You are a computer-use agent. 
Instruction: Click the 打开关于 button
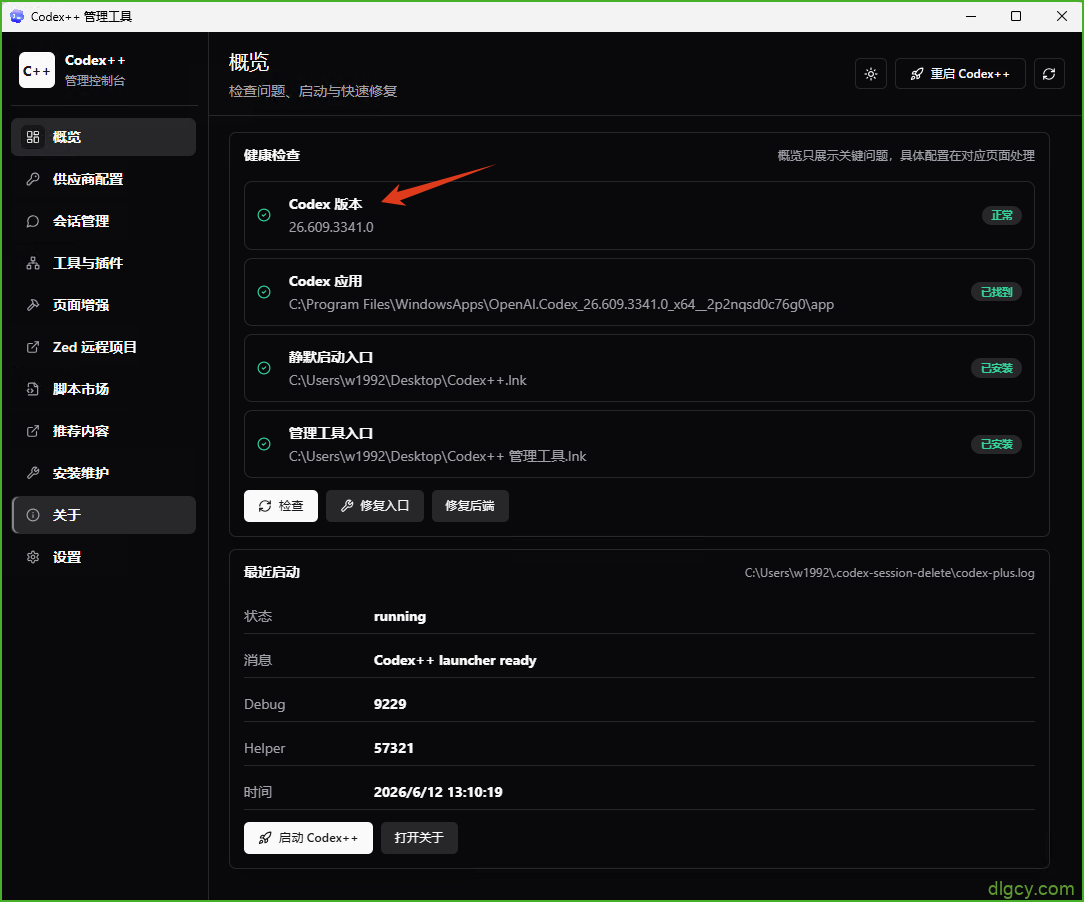coord(419,838)
